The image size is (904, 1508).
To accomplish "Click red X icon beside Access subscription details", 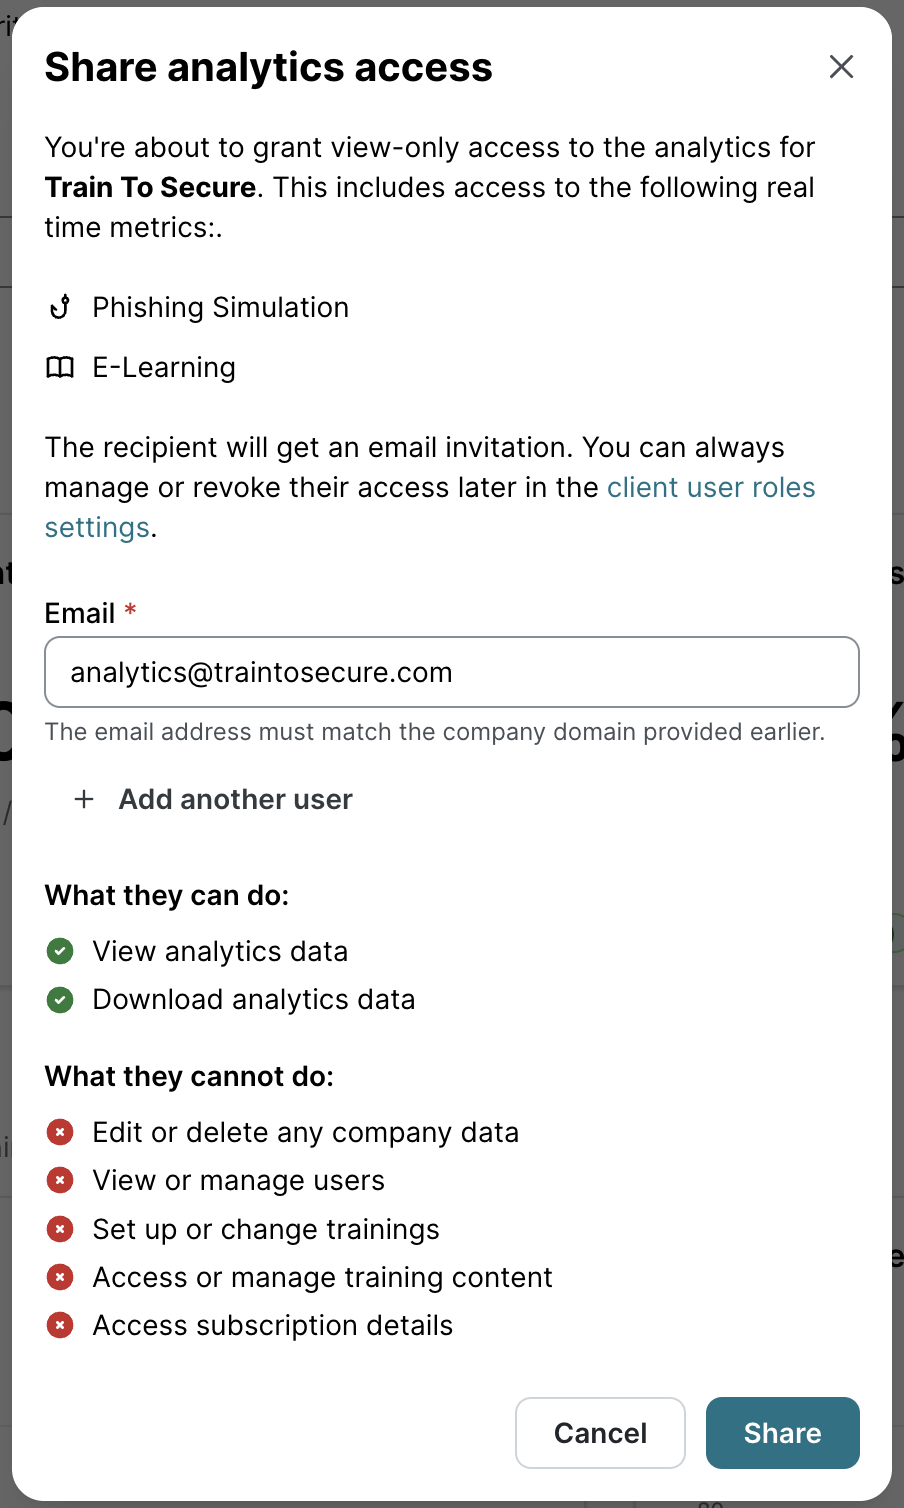I will point(60,1325).
